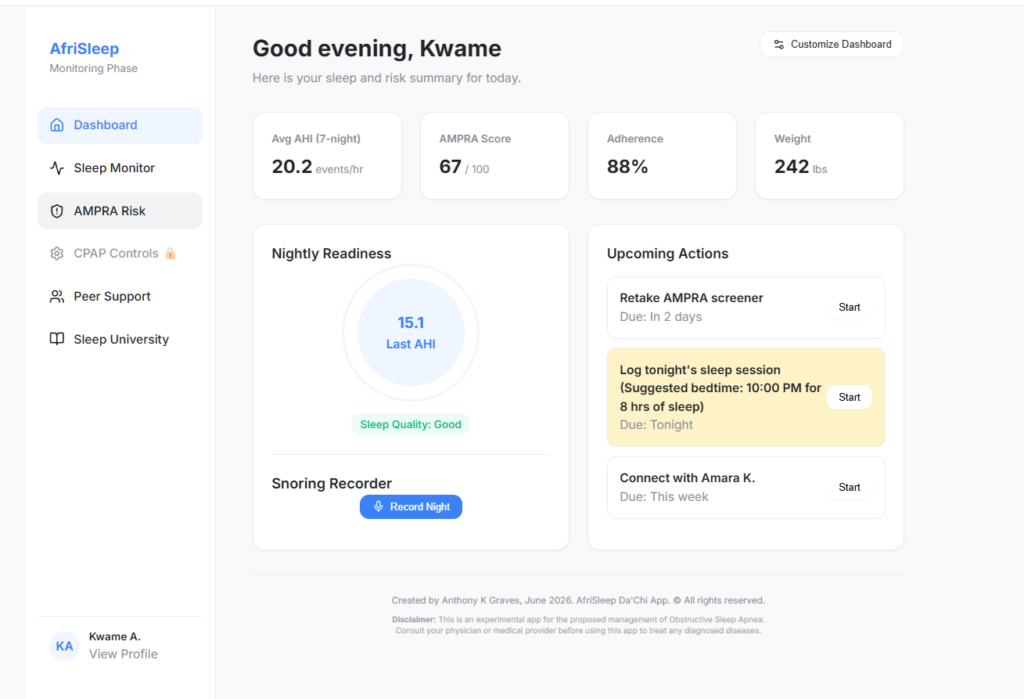
Task: Select the CPAP Controls menu entry
Action: click(120, 253)
